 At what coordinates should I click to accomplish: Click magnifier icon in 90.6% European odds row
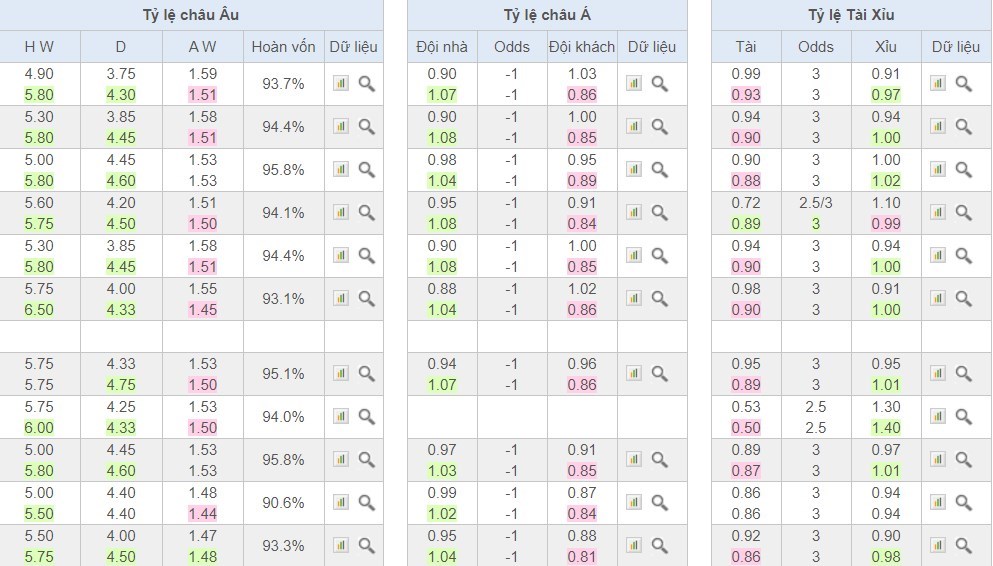tap(367, 503)
